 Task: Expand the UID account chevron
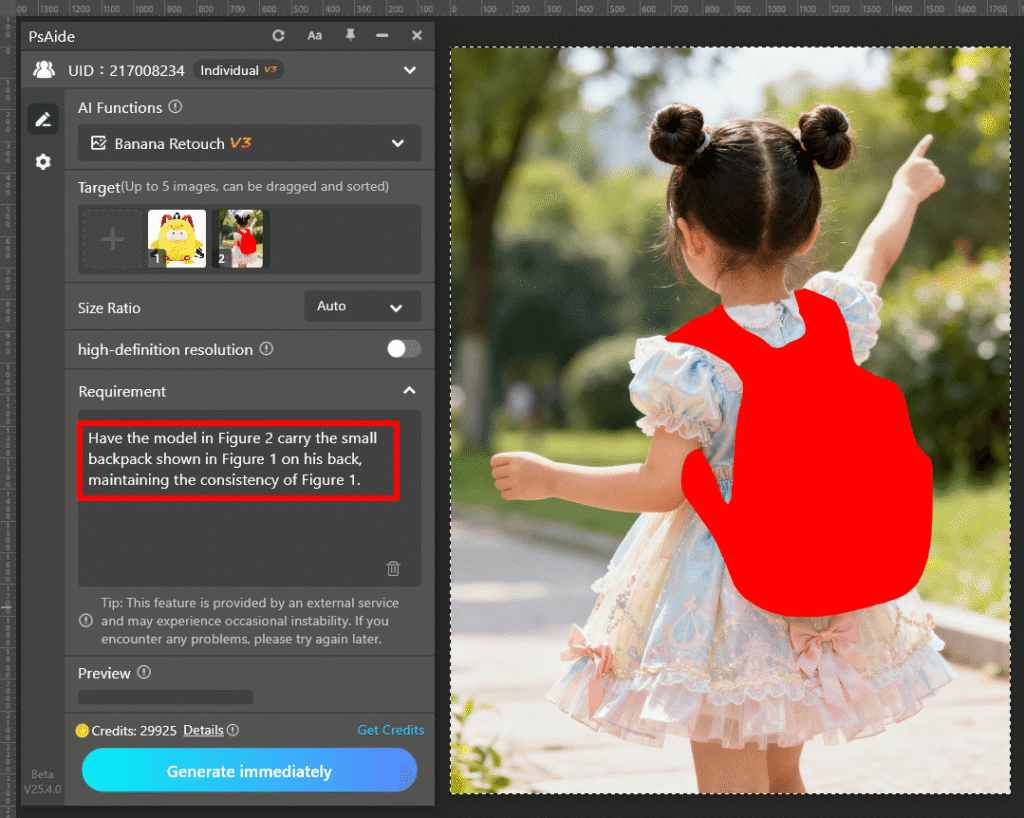coord(409,70)
